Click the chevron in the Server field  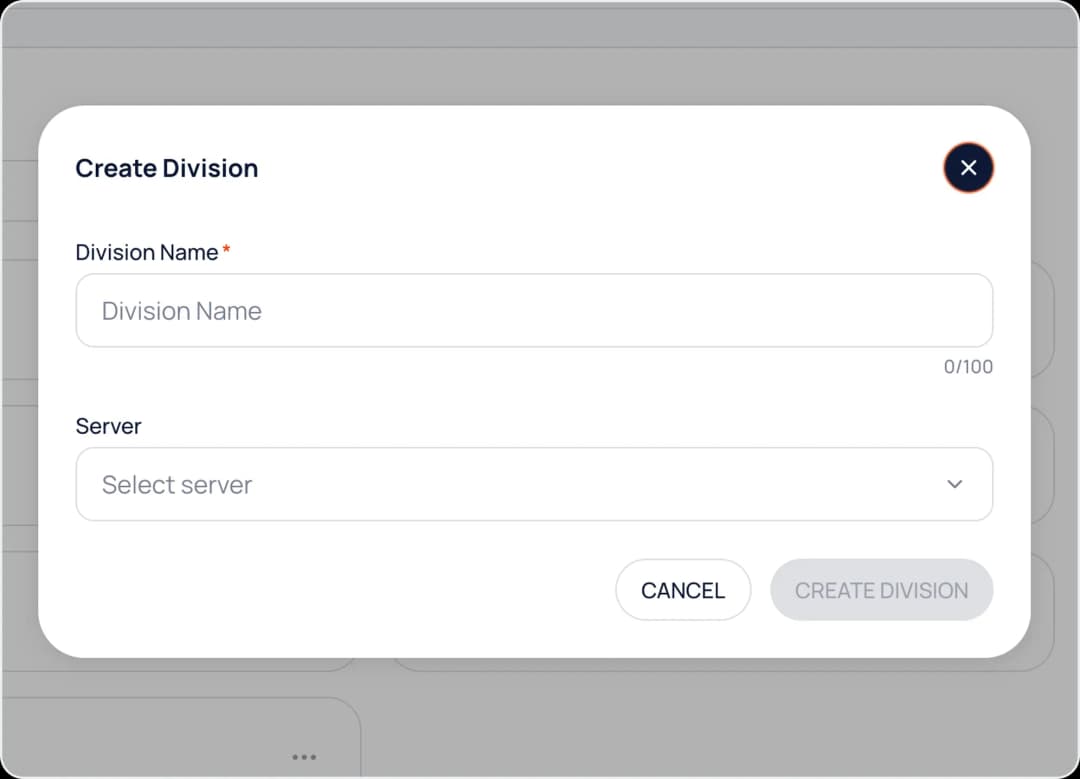(x=954, y=484)
